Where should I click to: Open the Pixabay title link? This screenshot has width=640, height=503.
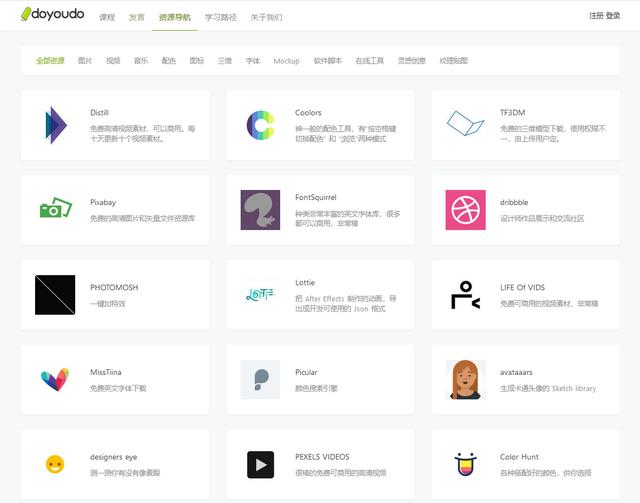pos(103,203)
